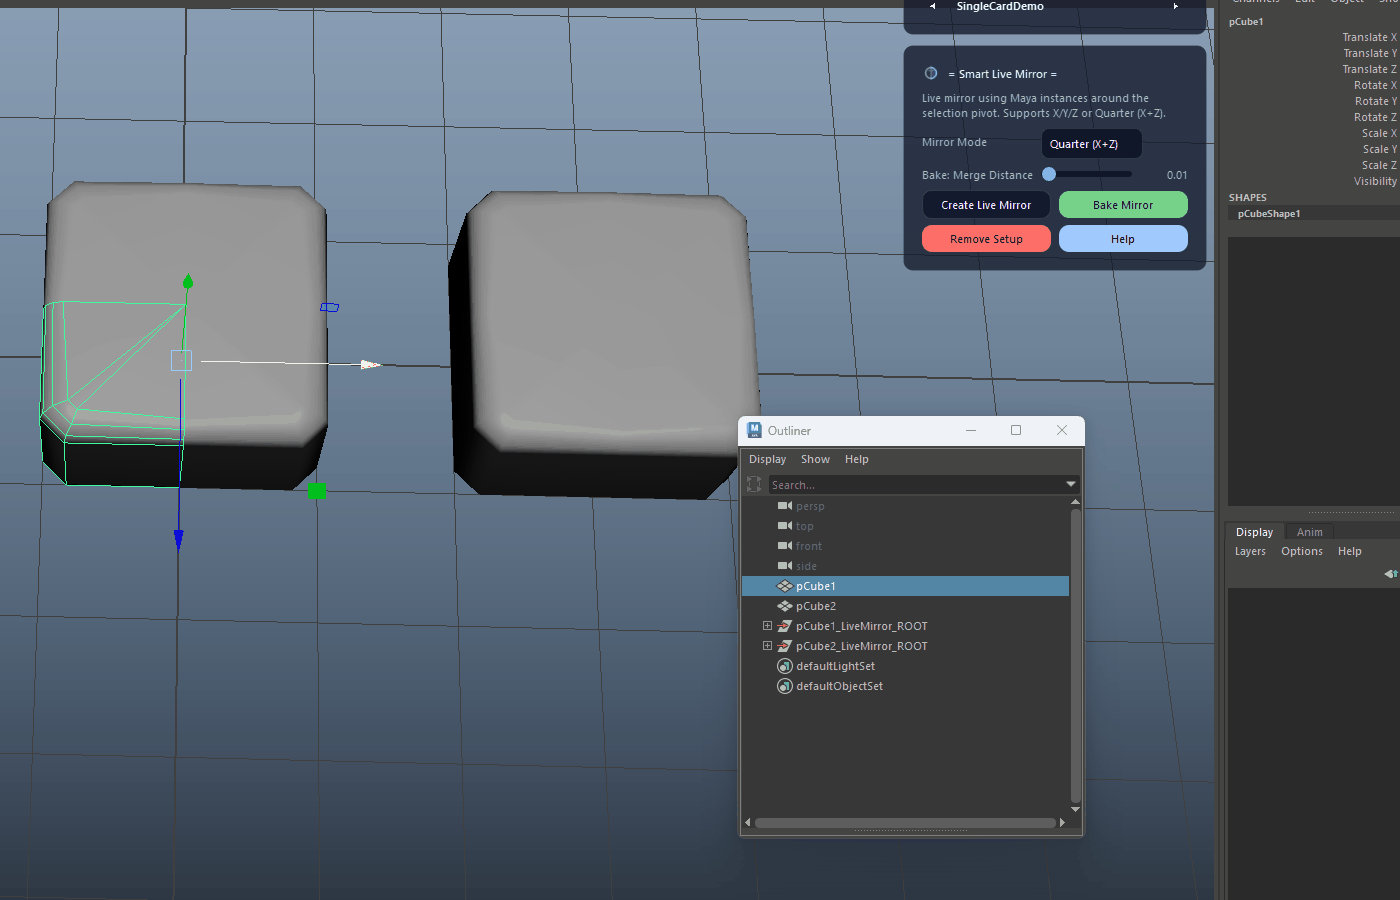Click the Outliner horizontal scrollbar right arrow
Viewport: 1400px width, 900px height.
pyautogui.click(x=1062, y=823)
